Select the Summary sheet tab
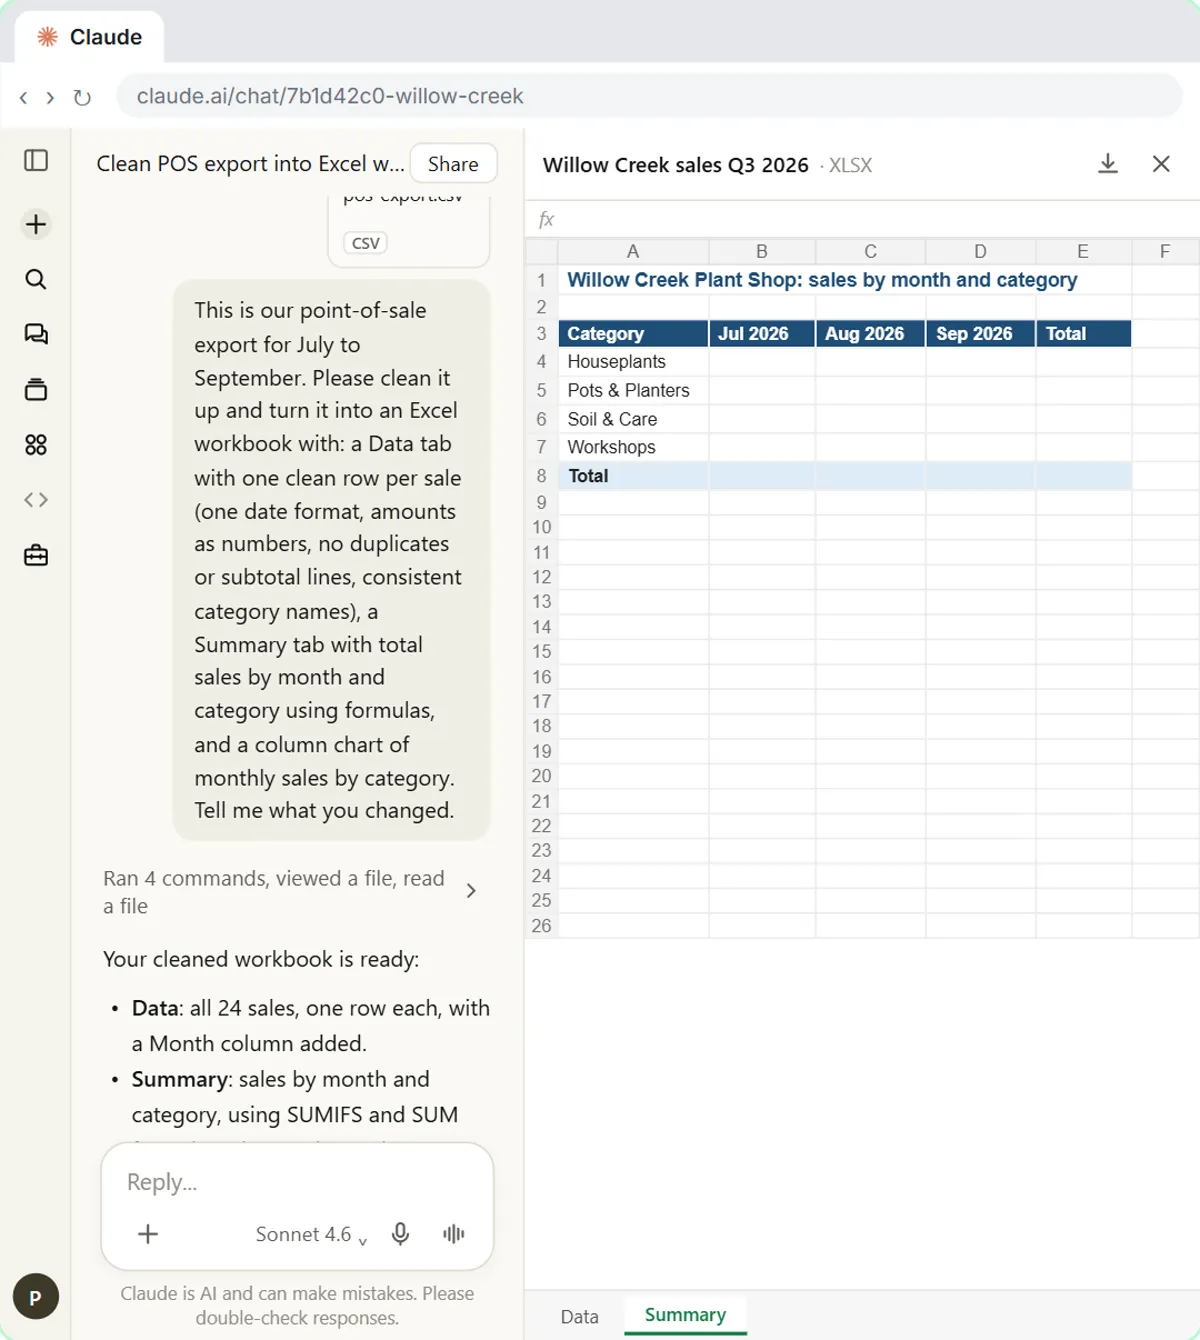Image resolution: width=1200 pixels, height=1340 pixels. (685, 1315)
